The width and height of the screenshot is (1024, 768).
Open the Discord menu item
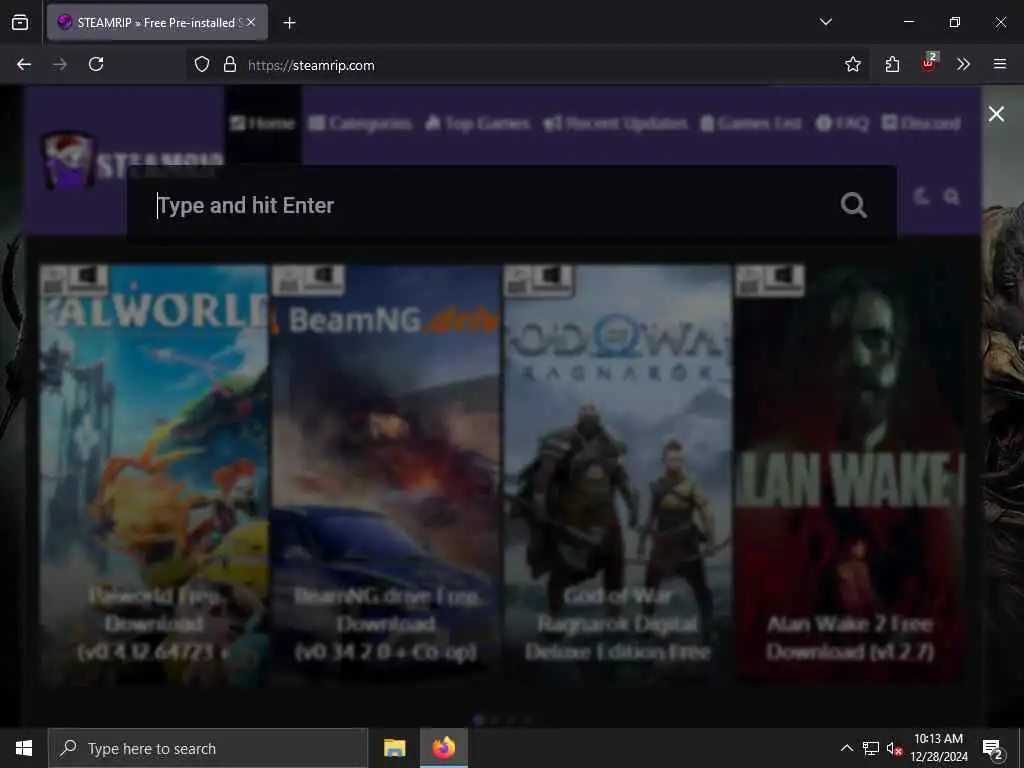(x=921, y=123)
